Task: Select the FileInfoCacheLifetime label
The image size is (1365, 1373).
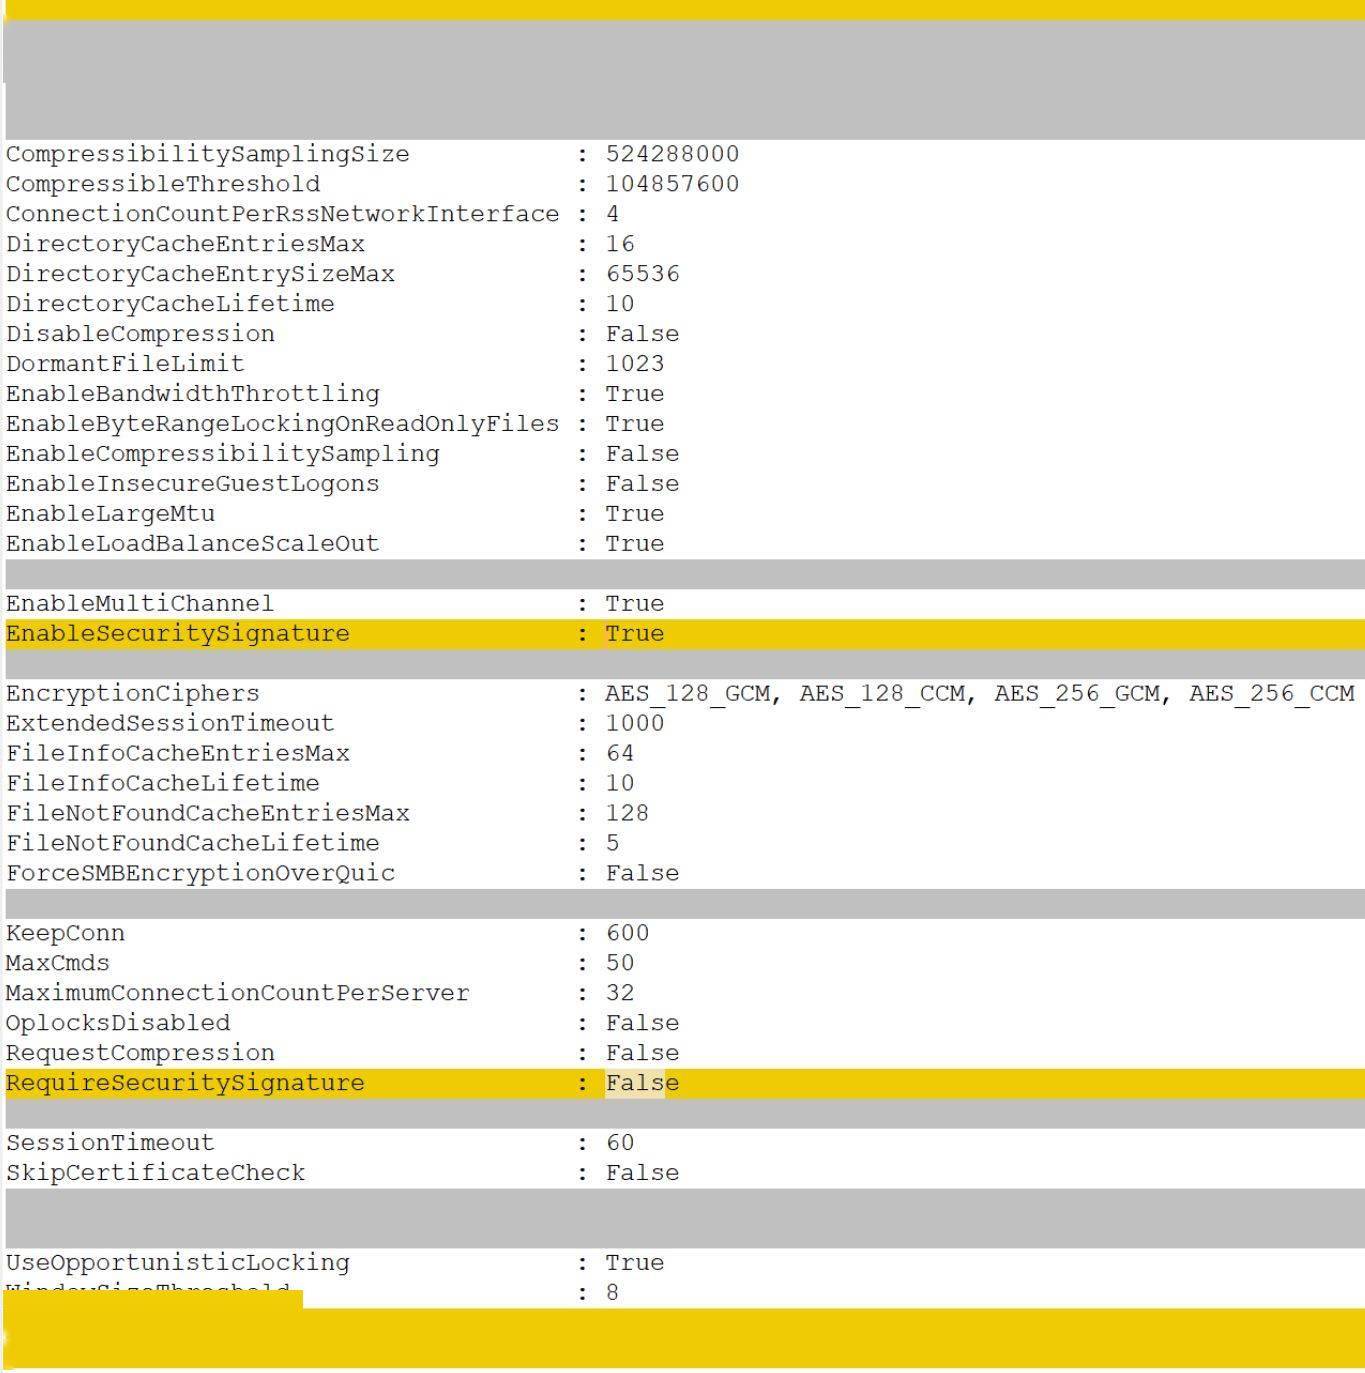Action: pos(163,784)
